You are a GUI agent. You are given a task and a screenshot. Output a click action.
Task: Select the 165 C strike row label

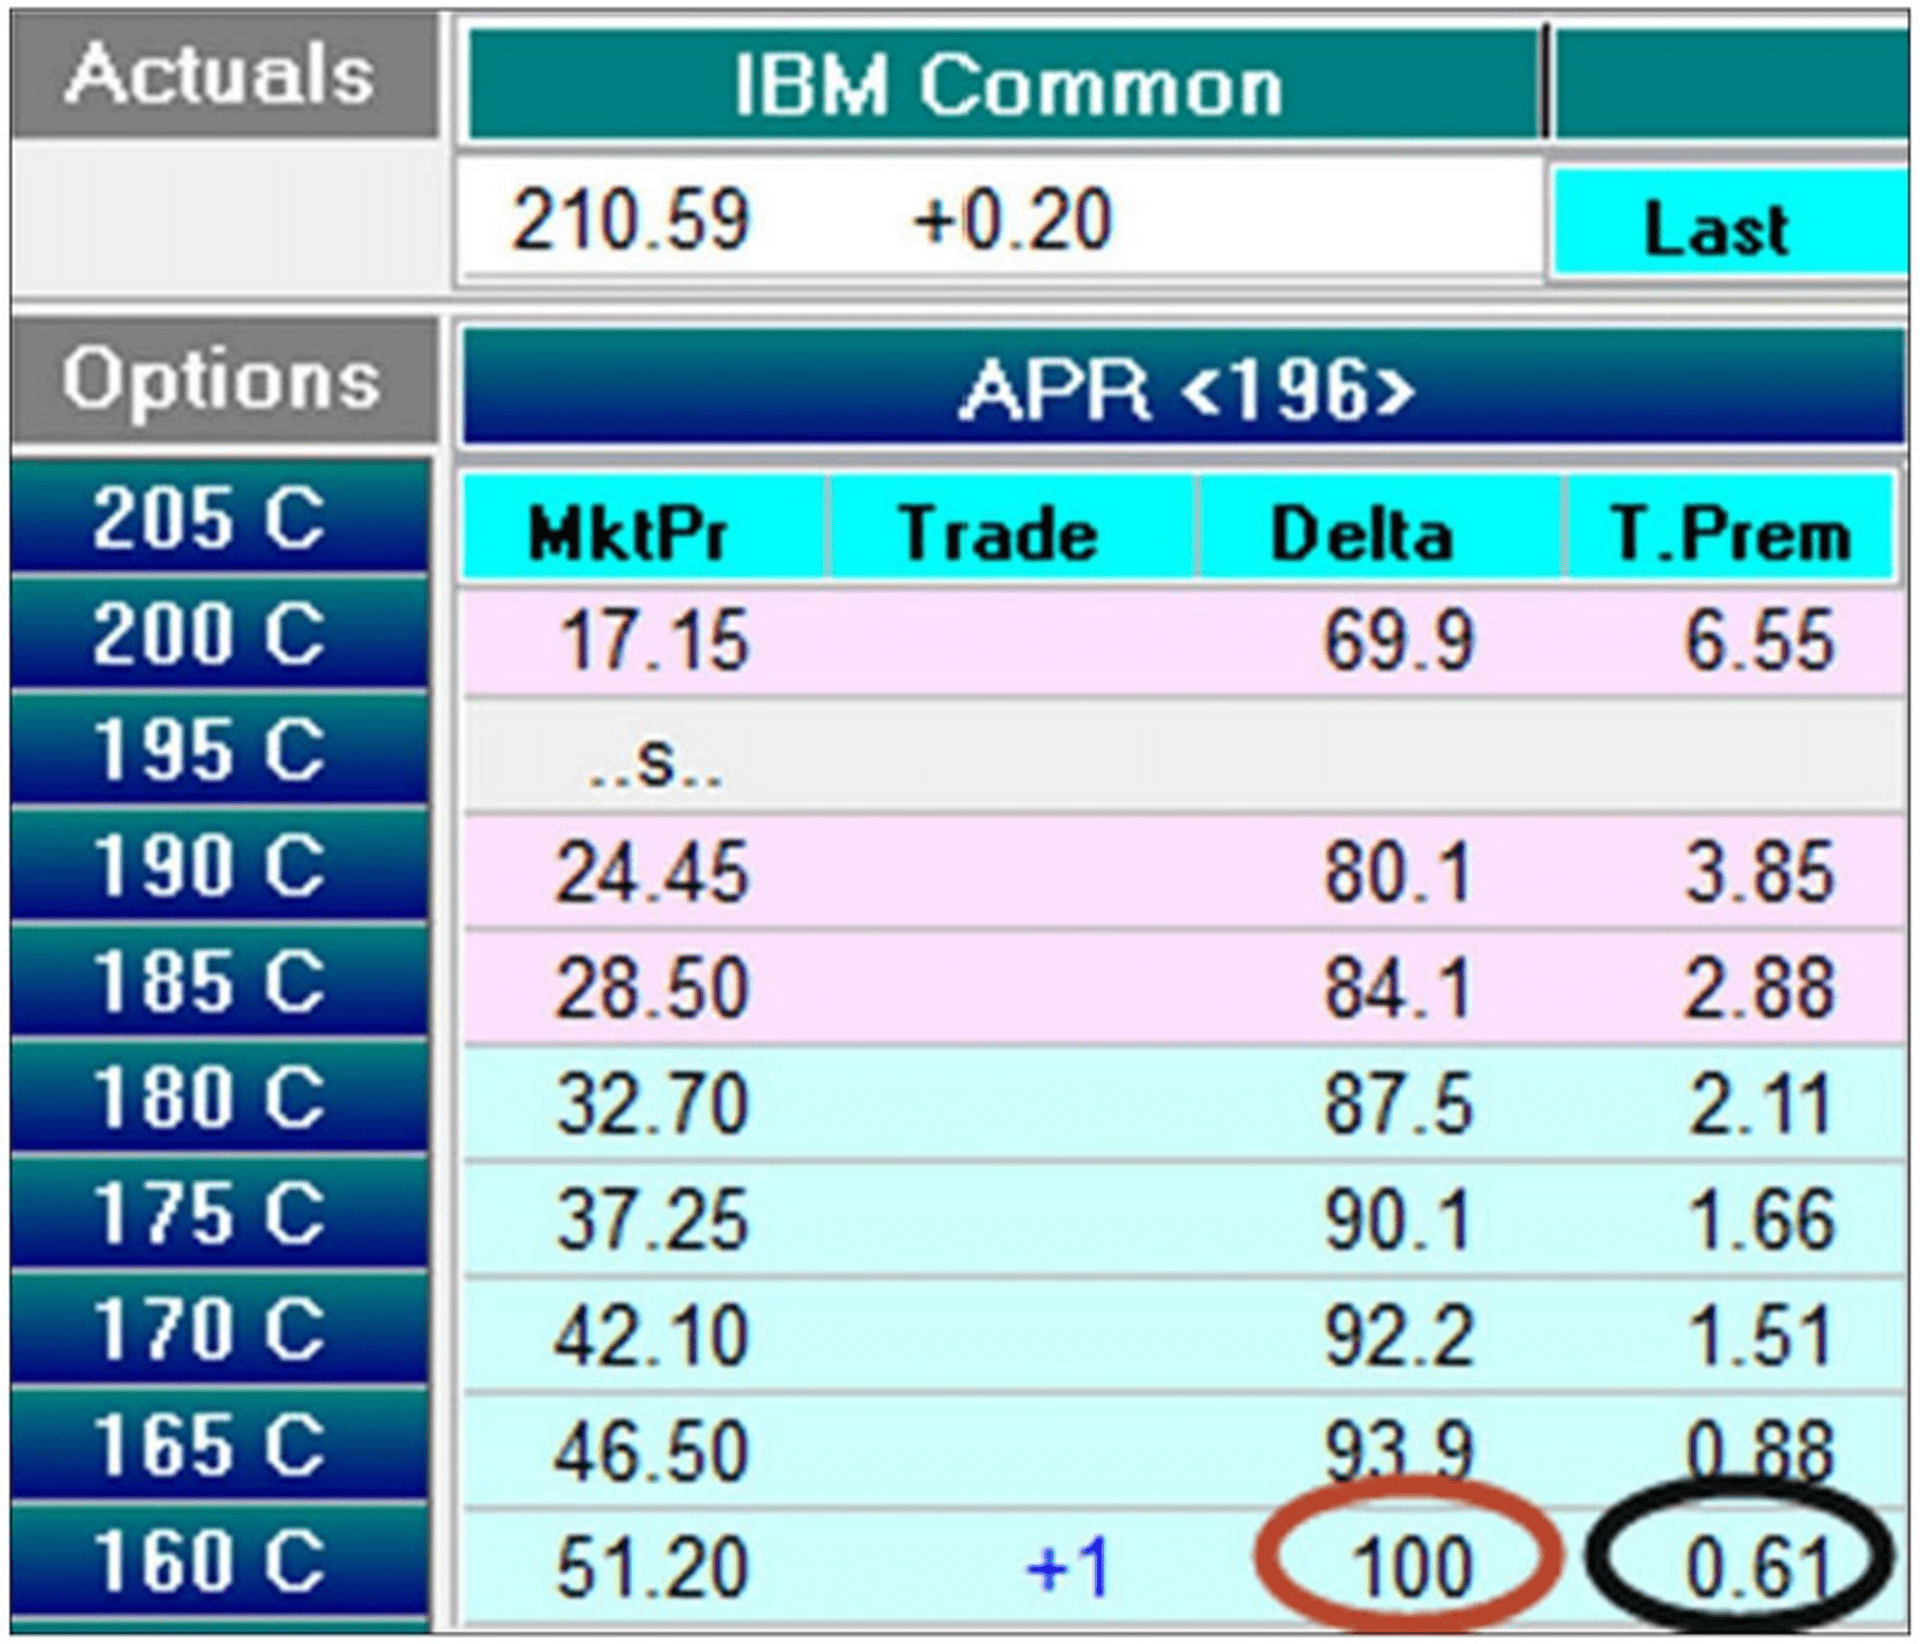[x=220, y=1444]
